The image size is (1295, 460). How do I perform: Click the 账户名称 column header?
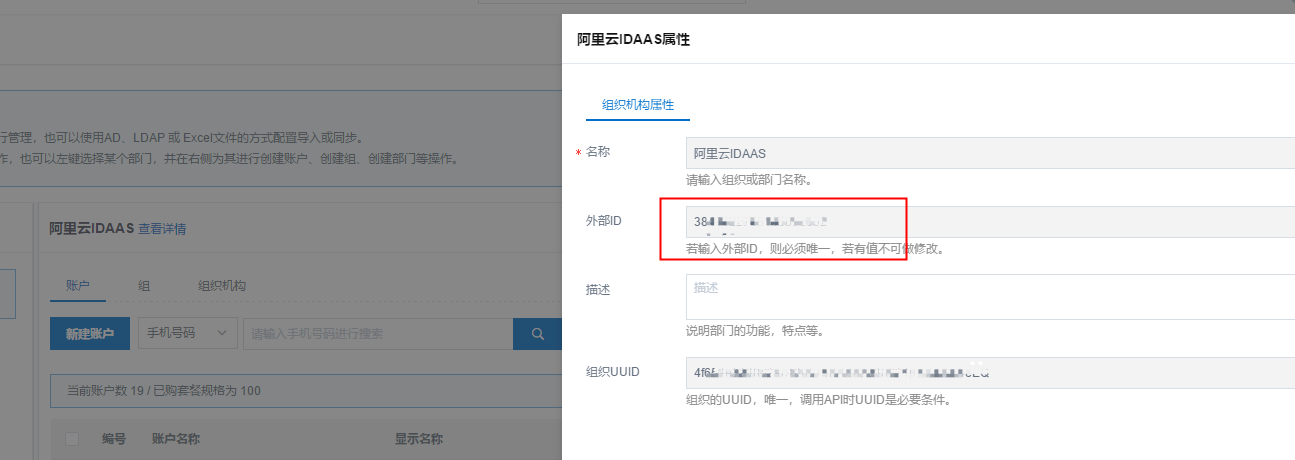click(176, 439)
